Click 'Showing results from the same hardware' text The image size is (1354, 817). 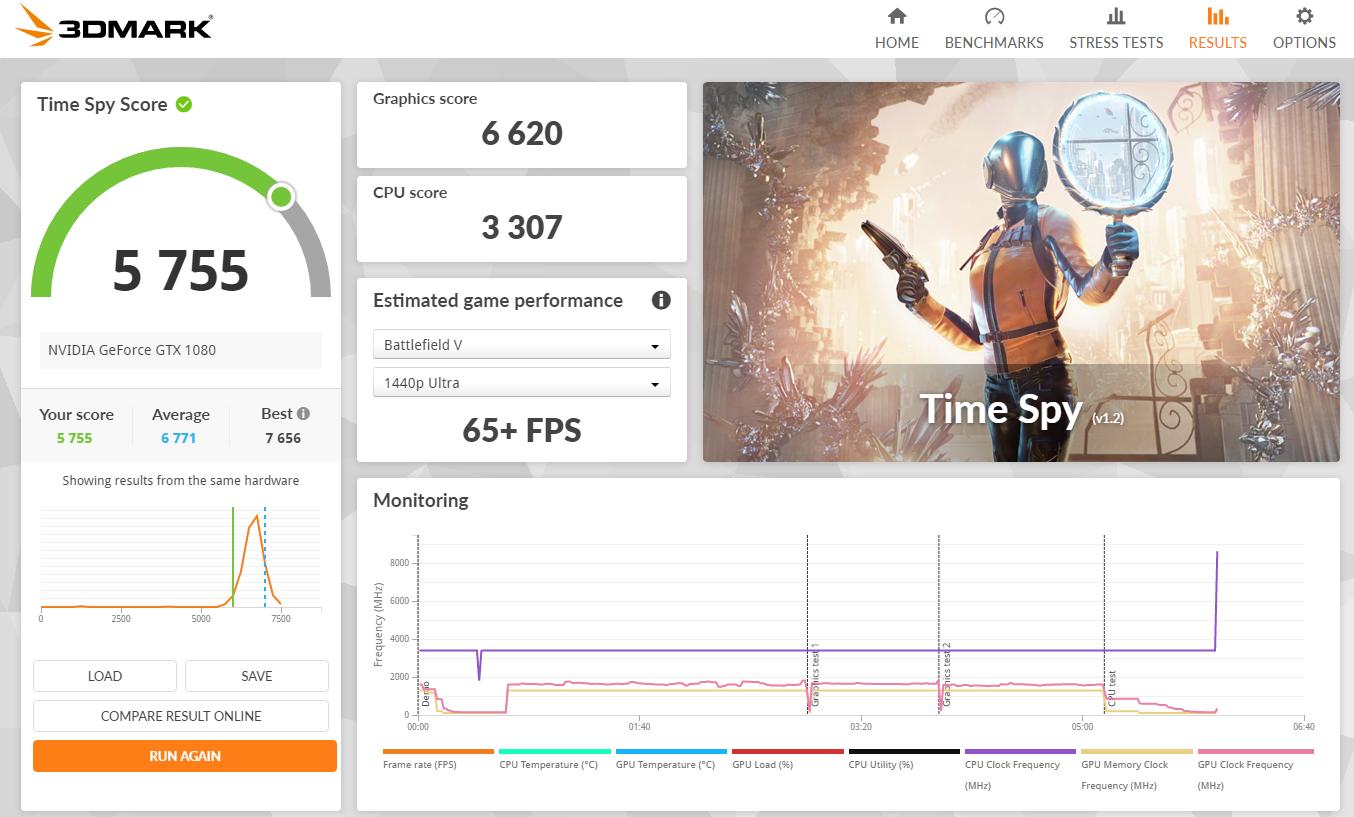coord(181,480)
